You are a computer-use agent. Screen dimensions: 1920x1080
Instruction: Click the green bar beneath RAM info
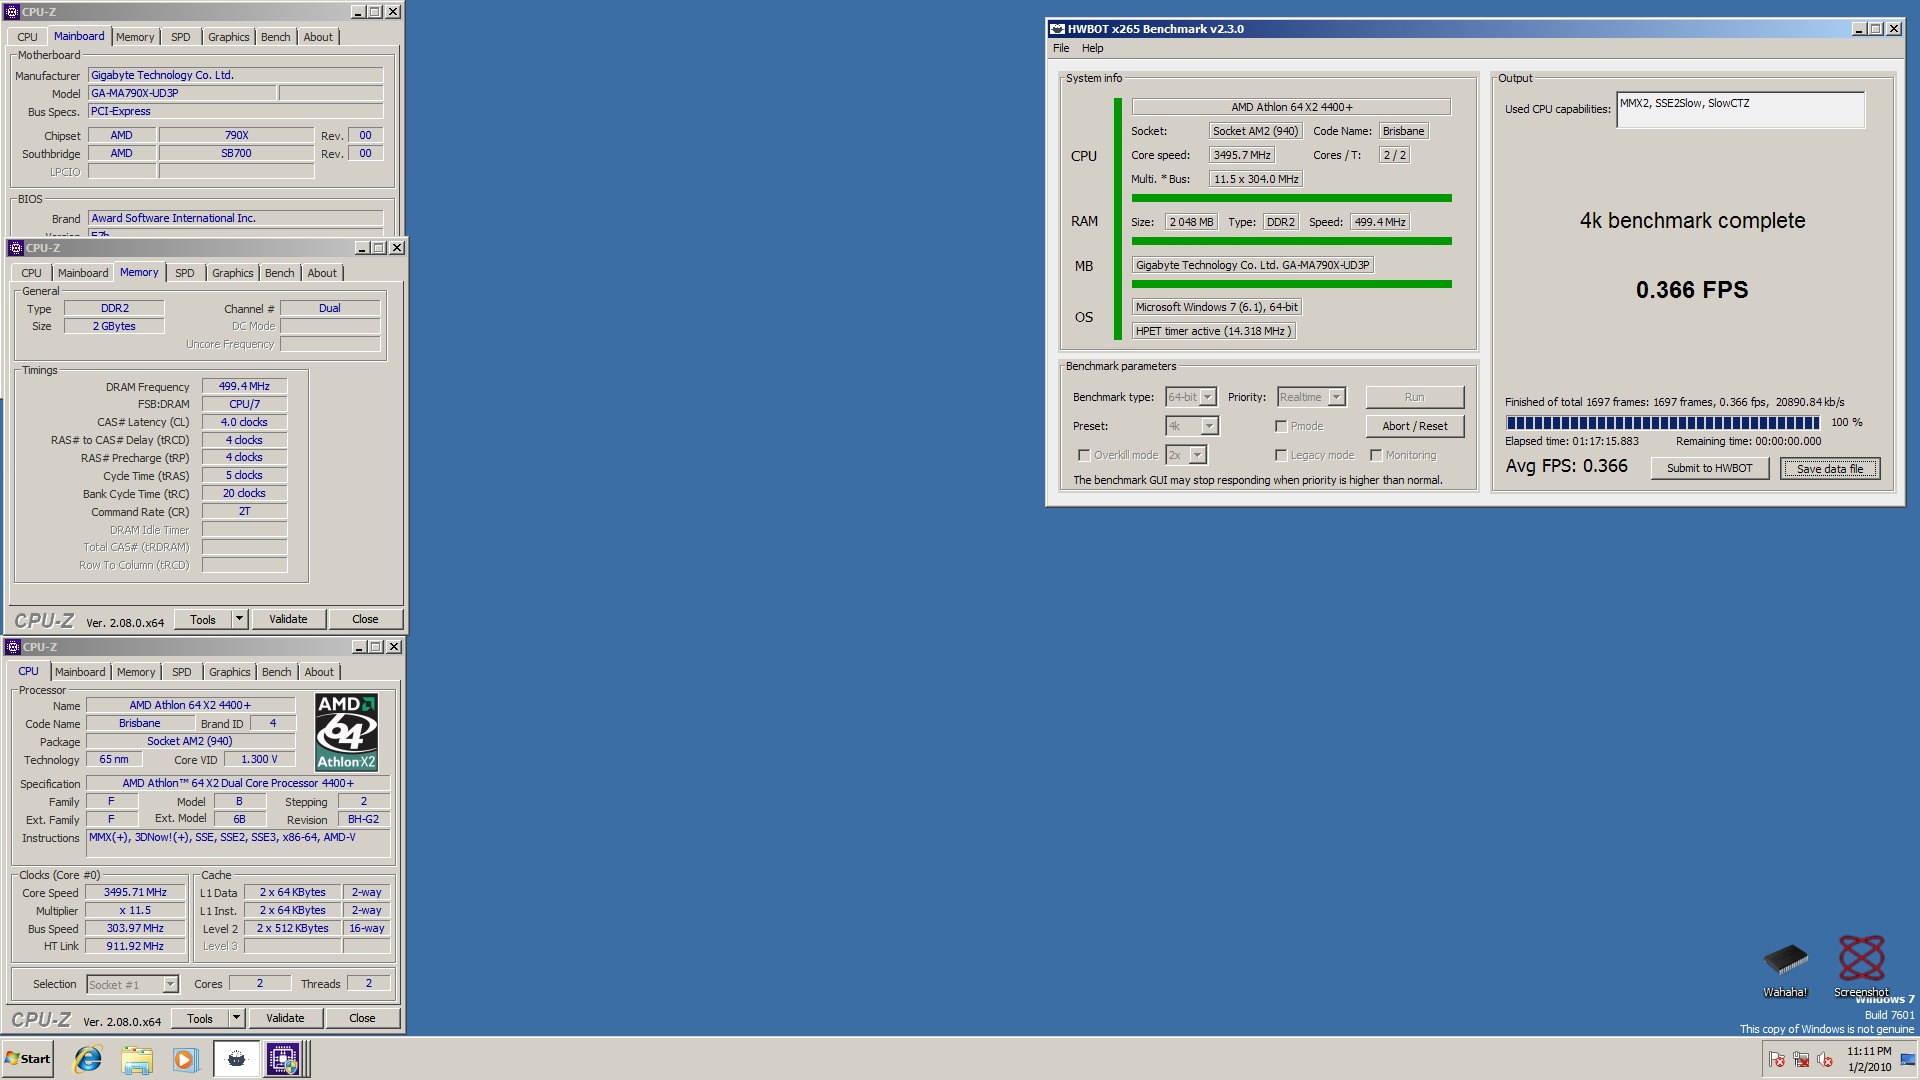1291,241
